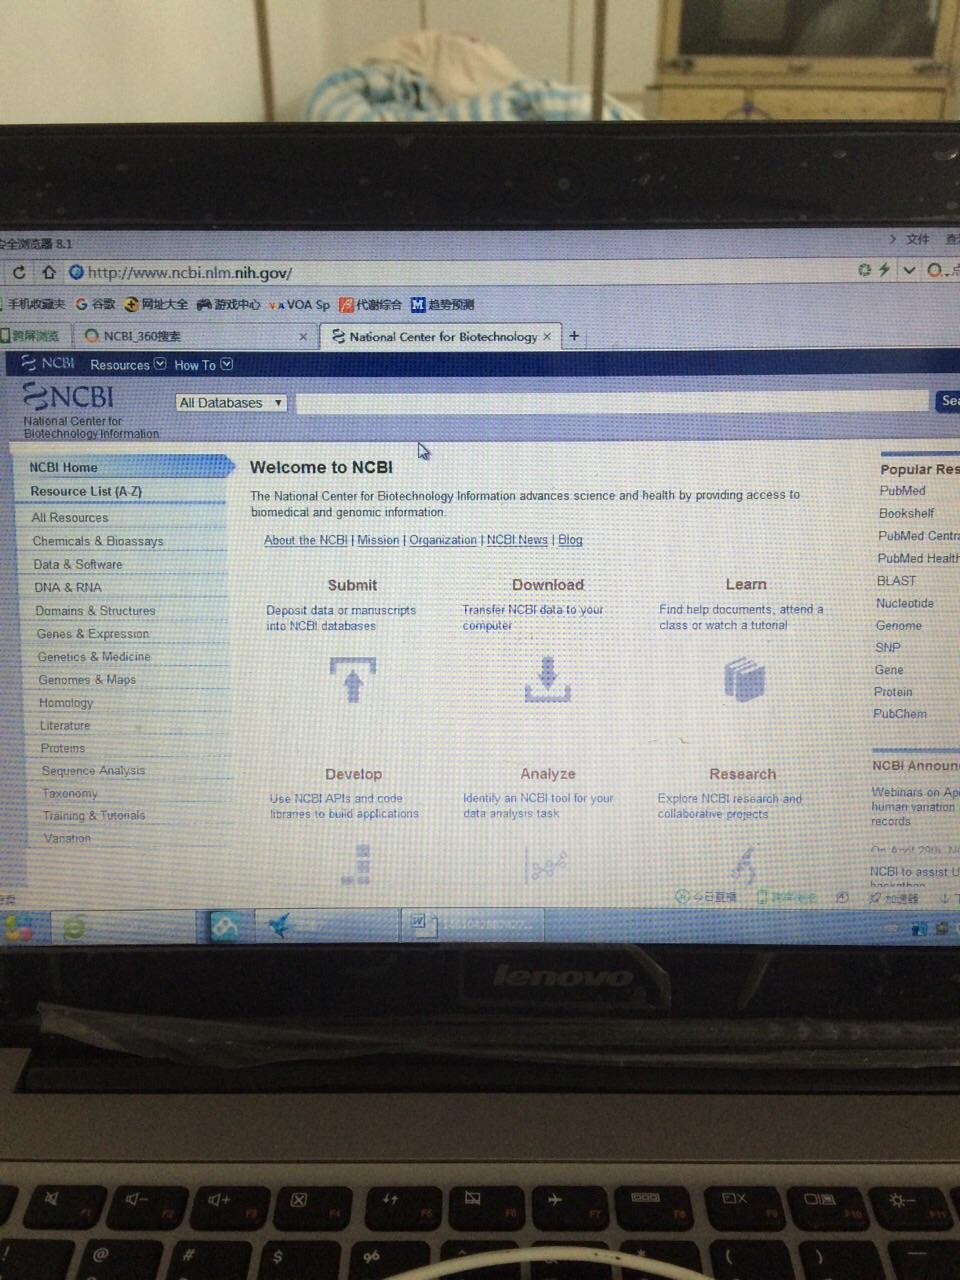The width and height of the screenshot is (960, 1280).
Task: Click the Search button beside the search field
Action: [948, 400]
